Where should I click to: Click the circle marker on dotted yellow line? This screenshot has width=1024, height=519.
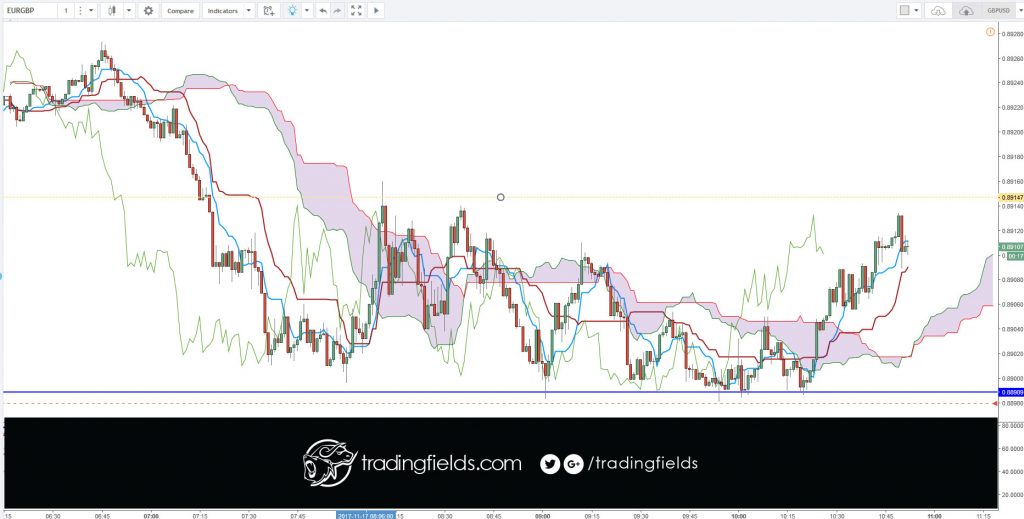click(501, 197)
